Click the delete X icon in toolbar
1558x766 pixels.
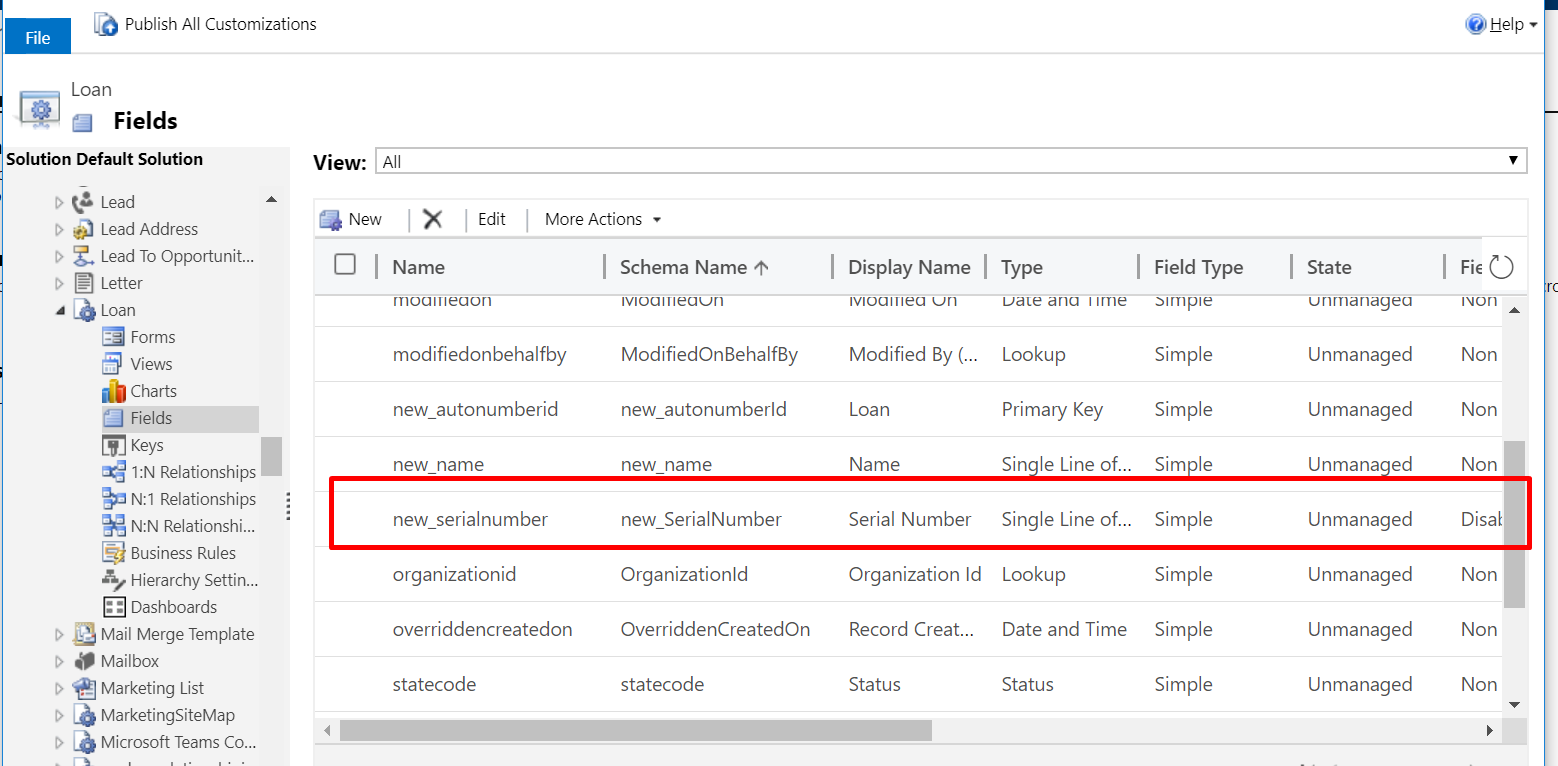coord(432,219)
